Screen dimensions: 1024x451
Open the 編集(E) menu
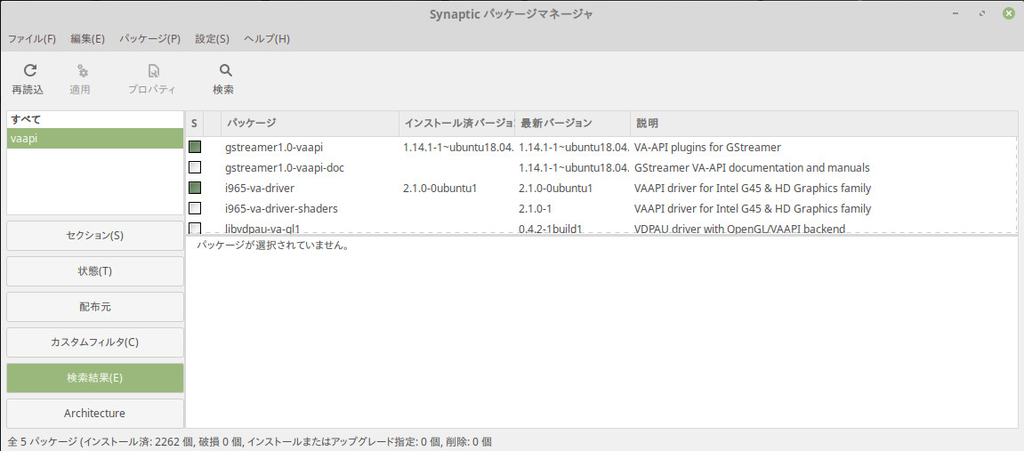pyautogui.click(x=88, y=39)
